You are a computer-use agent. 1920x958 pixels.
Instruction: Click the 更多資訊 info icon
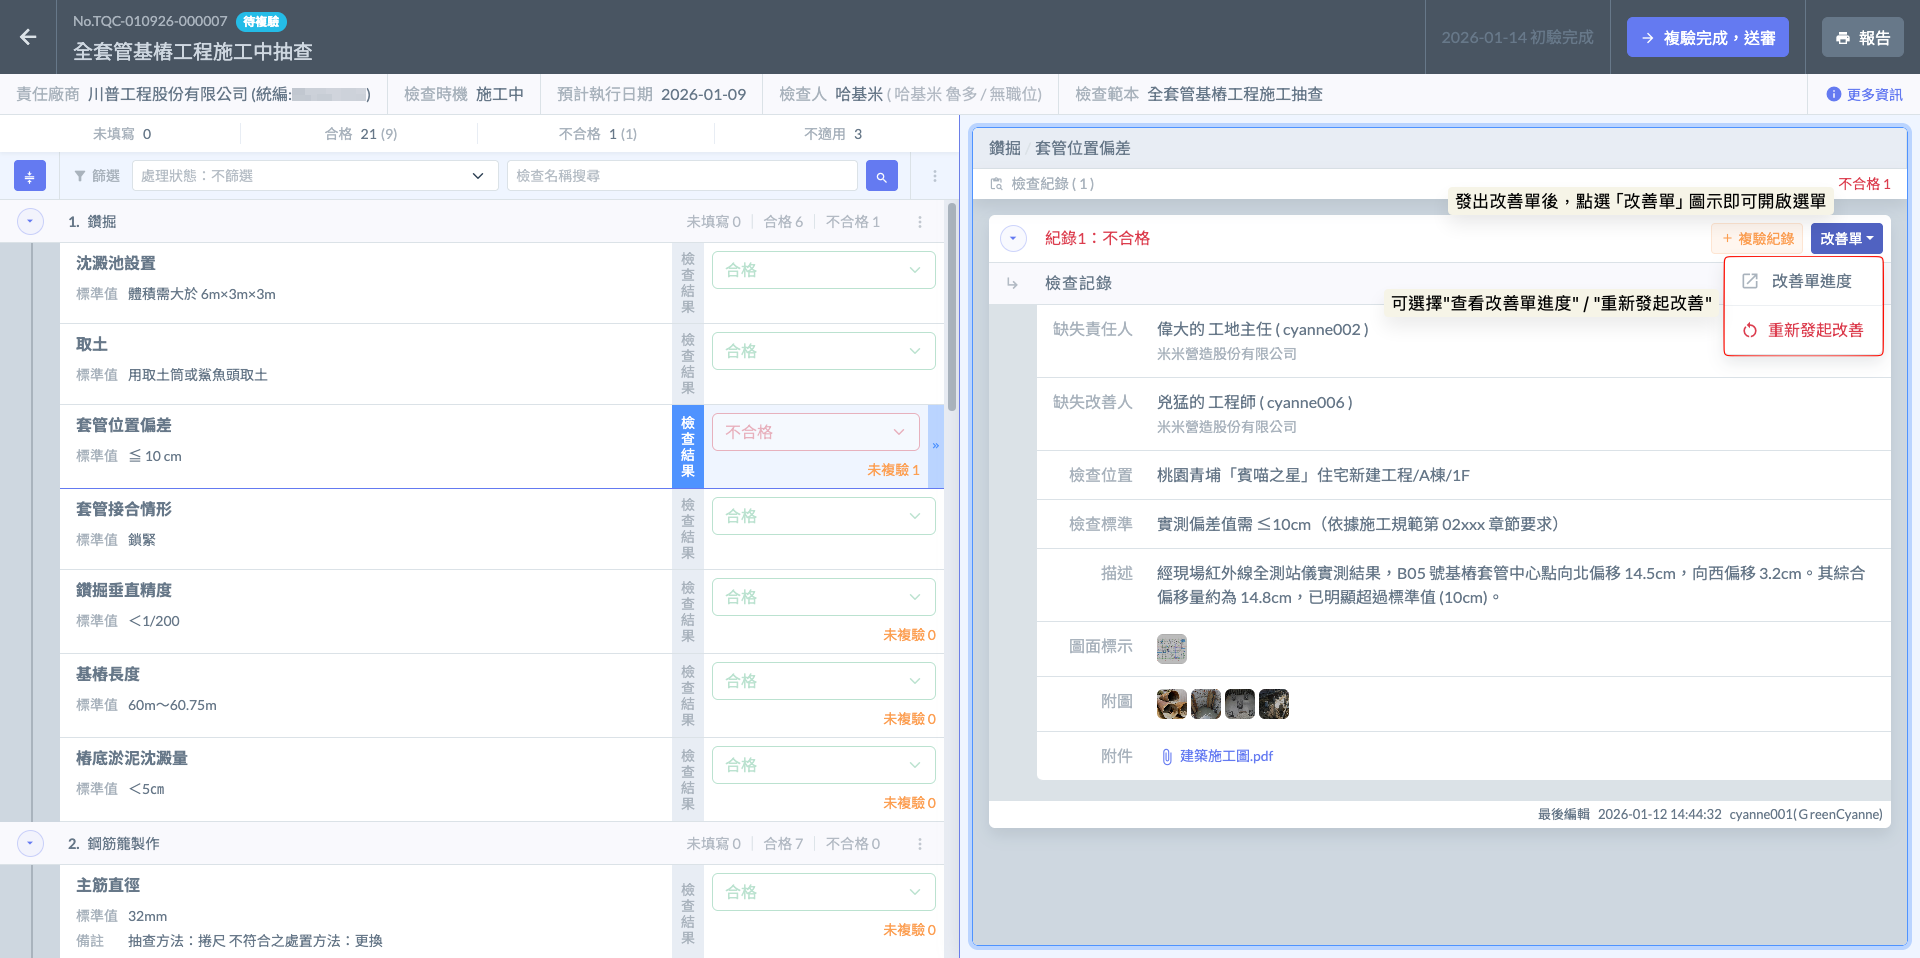1833,94
